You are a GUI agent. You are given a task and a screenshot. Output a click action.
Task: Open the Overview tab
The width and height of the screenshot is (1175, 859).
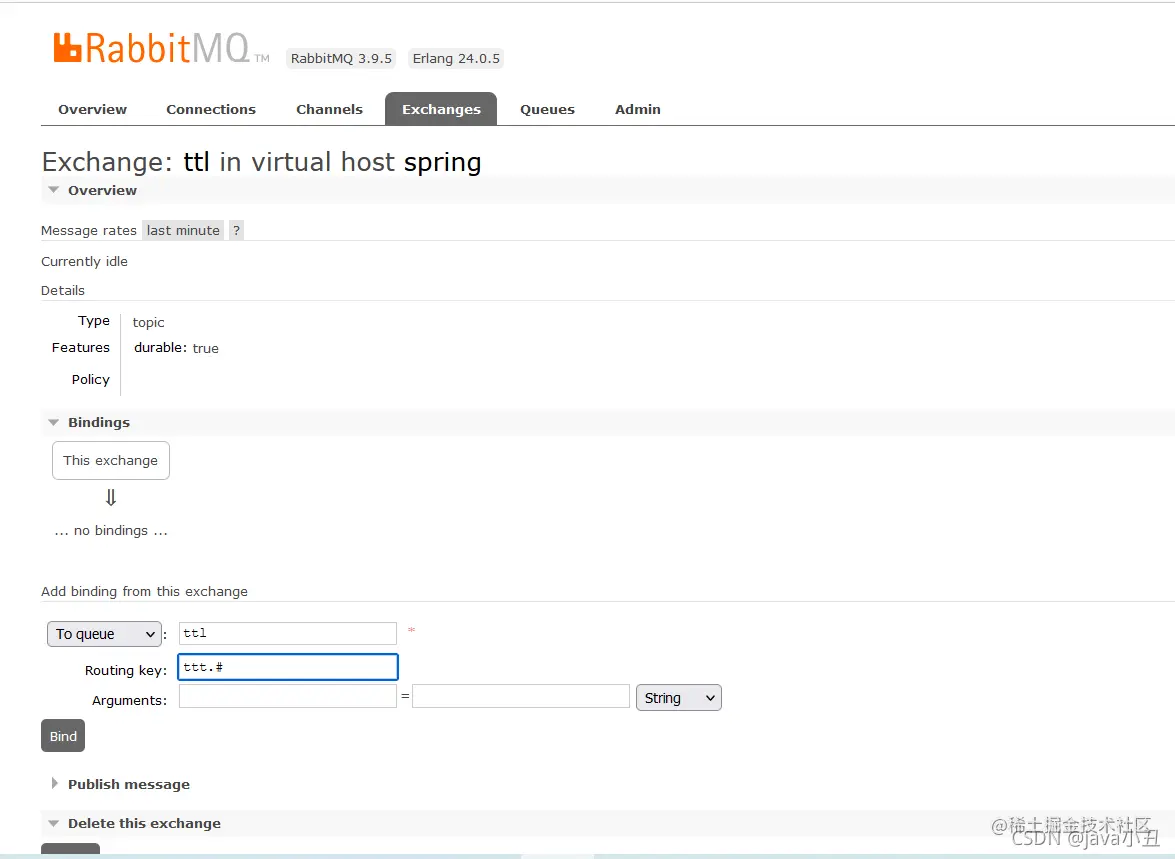[92, 109]
